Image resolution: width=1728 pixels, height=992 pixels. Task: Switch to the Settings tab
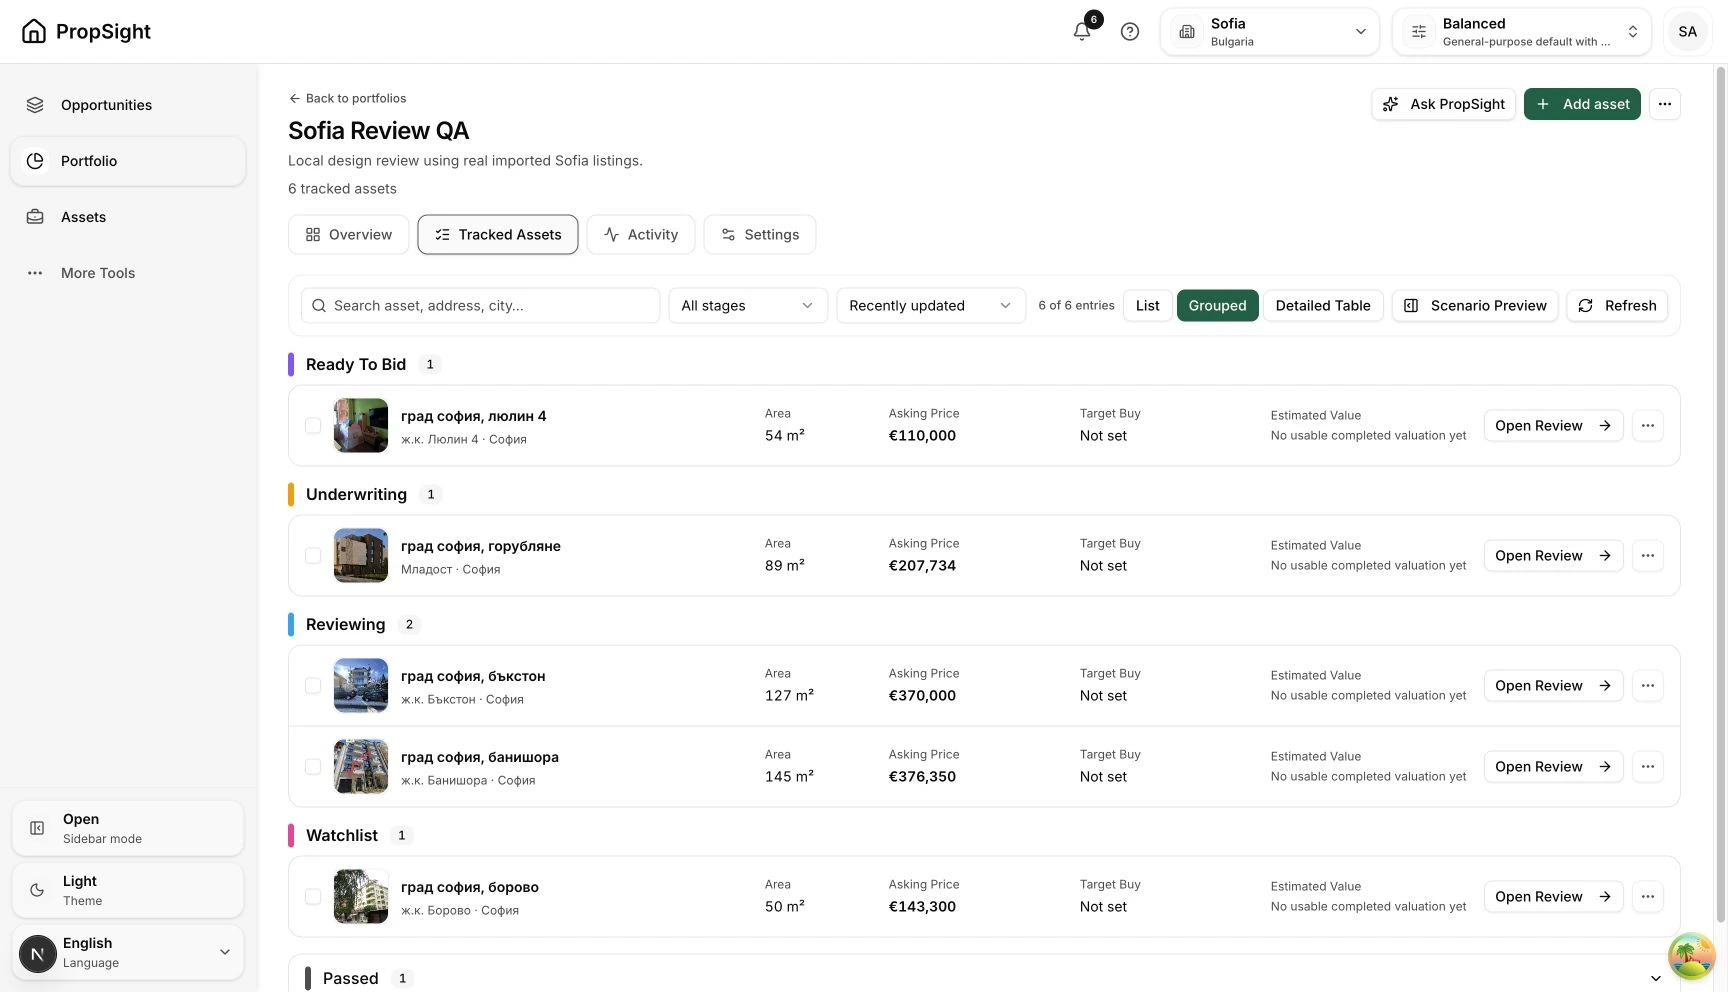tap(760, 235)
